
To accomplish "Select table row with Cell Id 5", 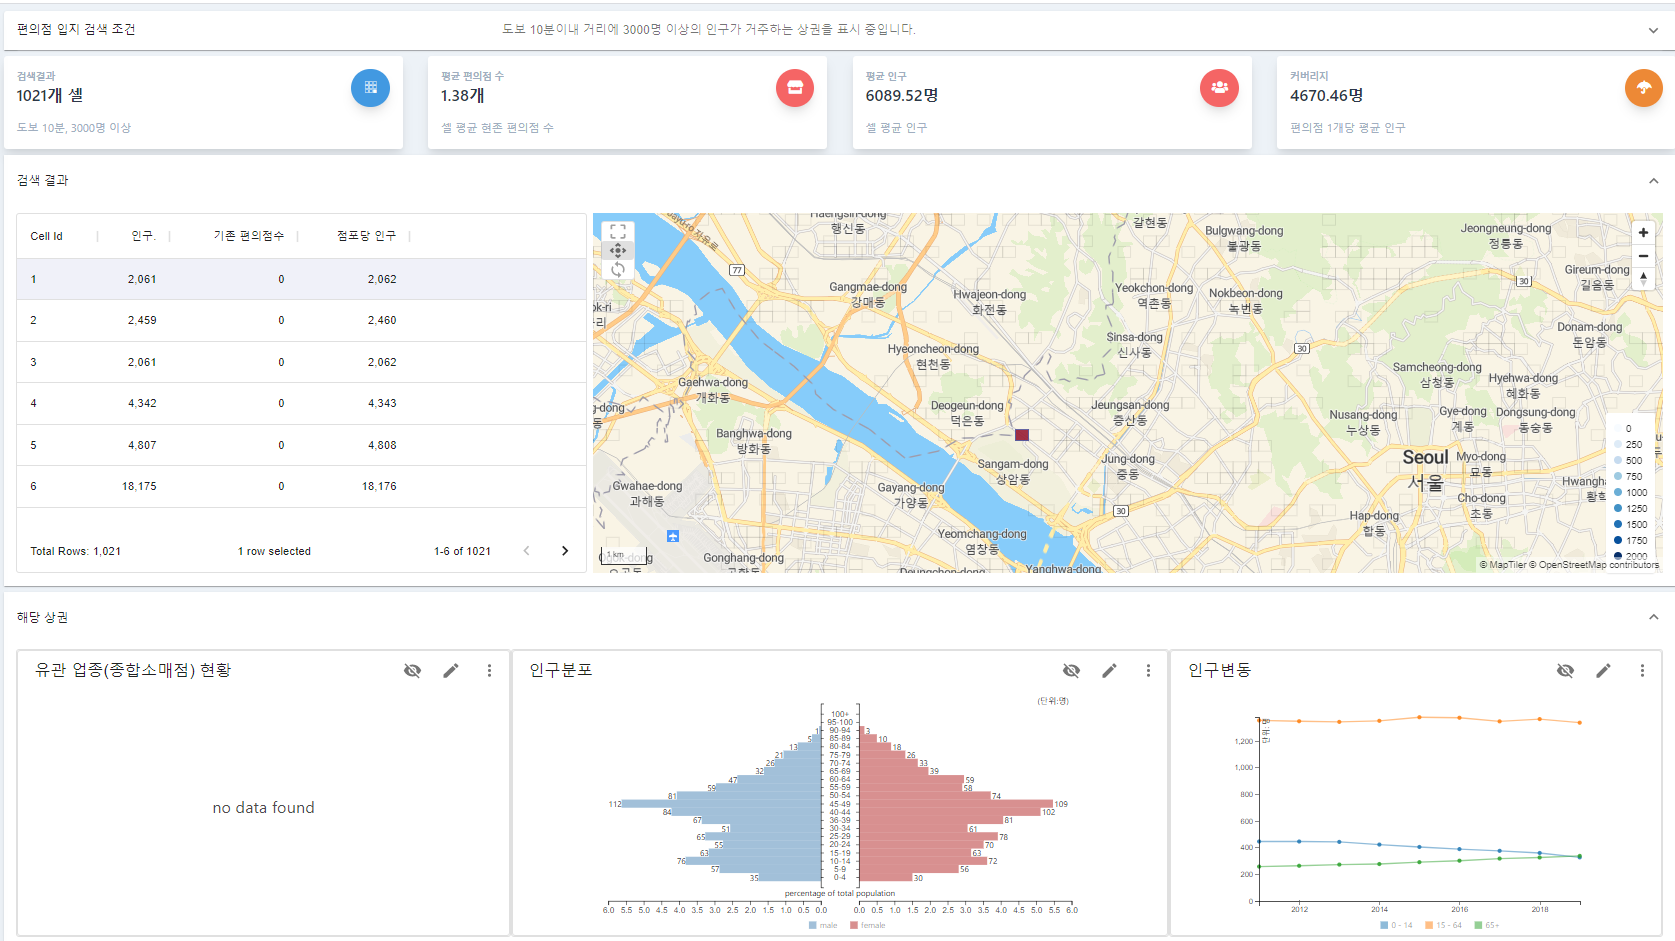I will tap(301, 445).
